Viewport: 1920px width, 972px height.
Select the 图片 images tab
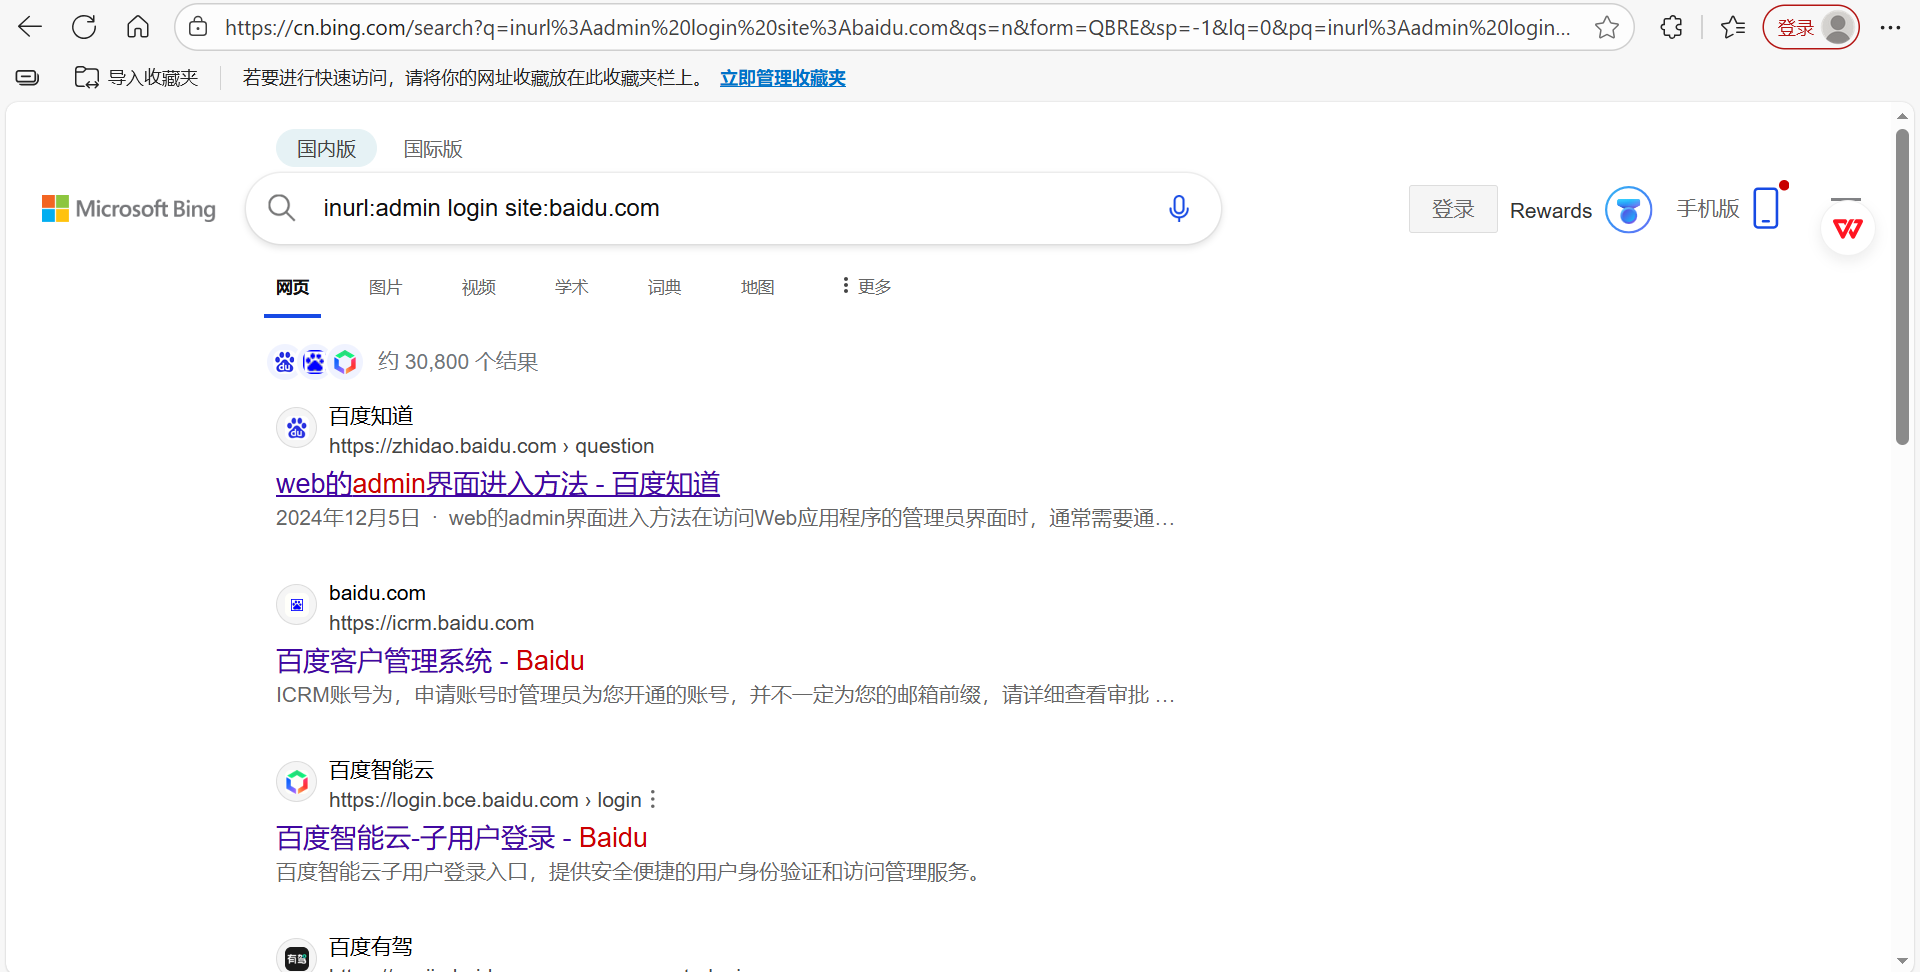pos(385,288)
